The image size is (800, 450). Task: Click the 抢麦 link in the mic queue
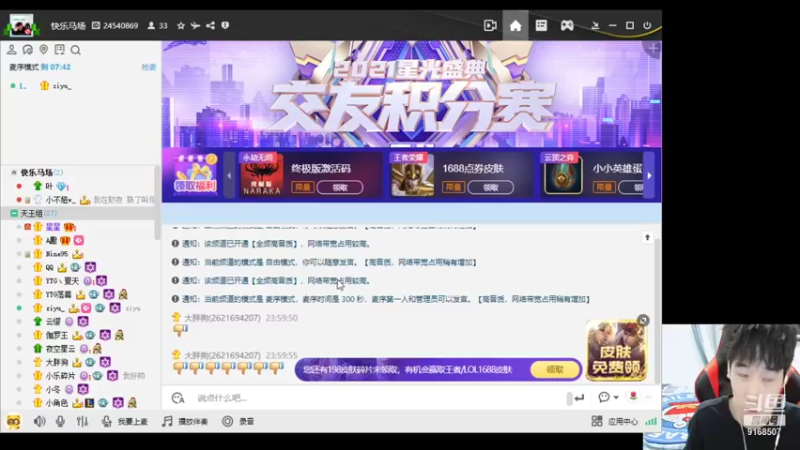[148, 67]
